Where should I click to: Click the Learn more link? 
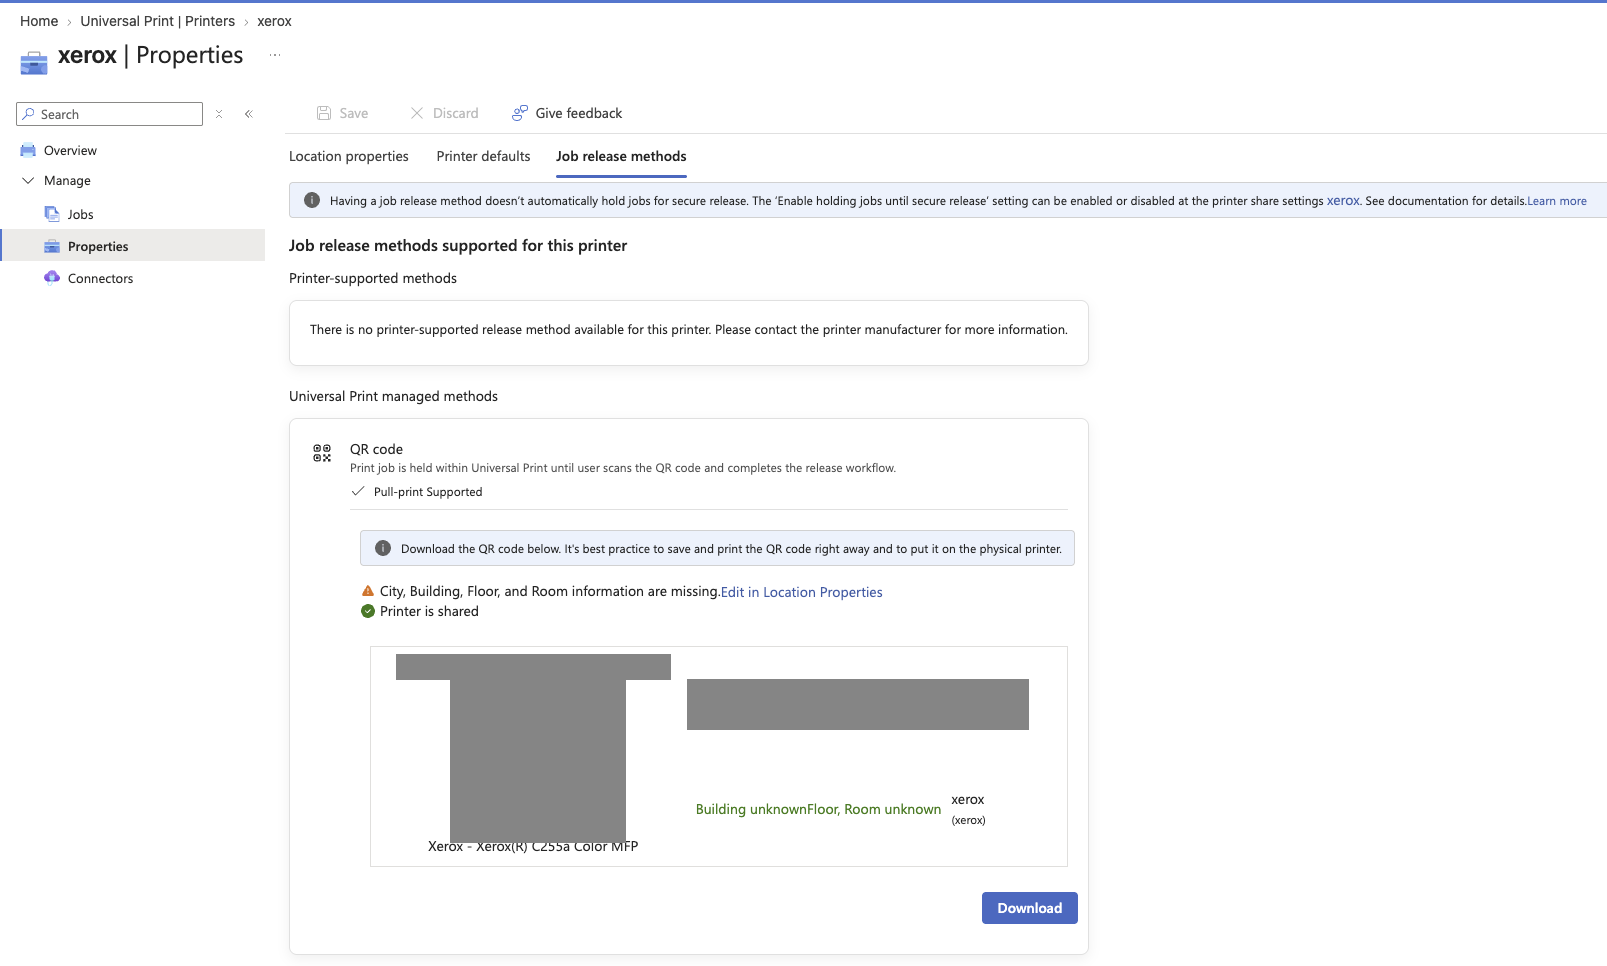pos(1557,201)
